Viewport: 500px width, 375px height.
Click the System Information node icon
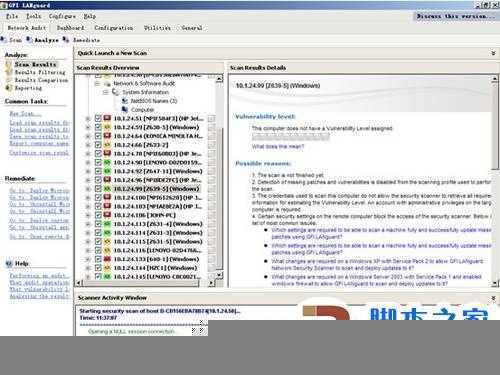(115, 92)
